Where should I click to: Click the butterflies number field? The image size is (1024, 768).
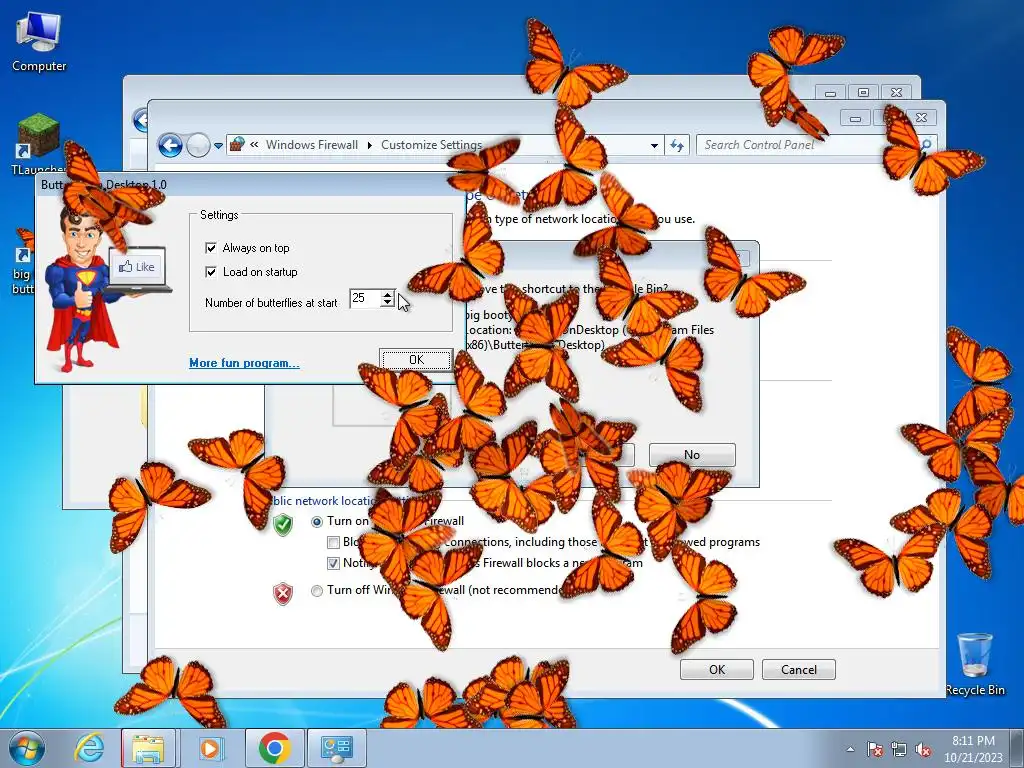[366, 298]
